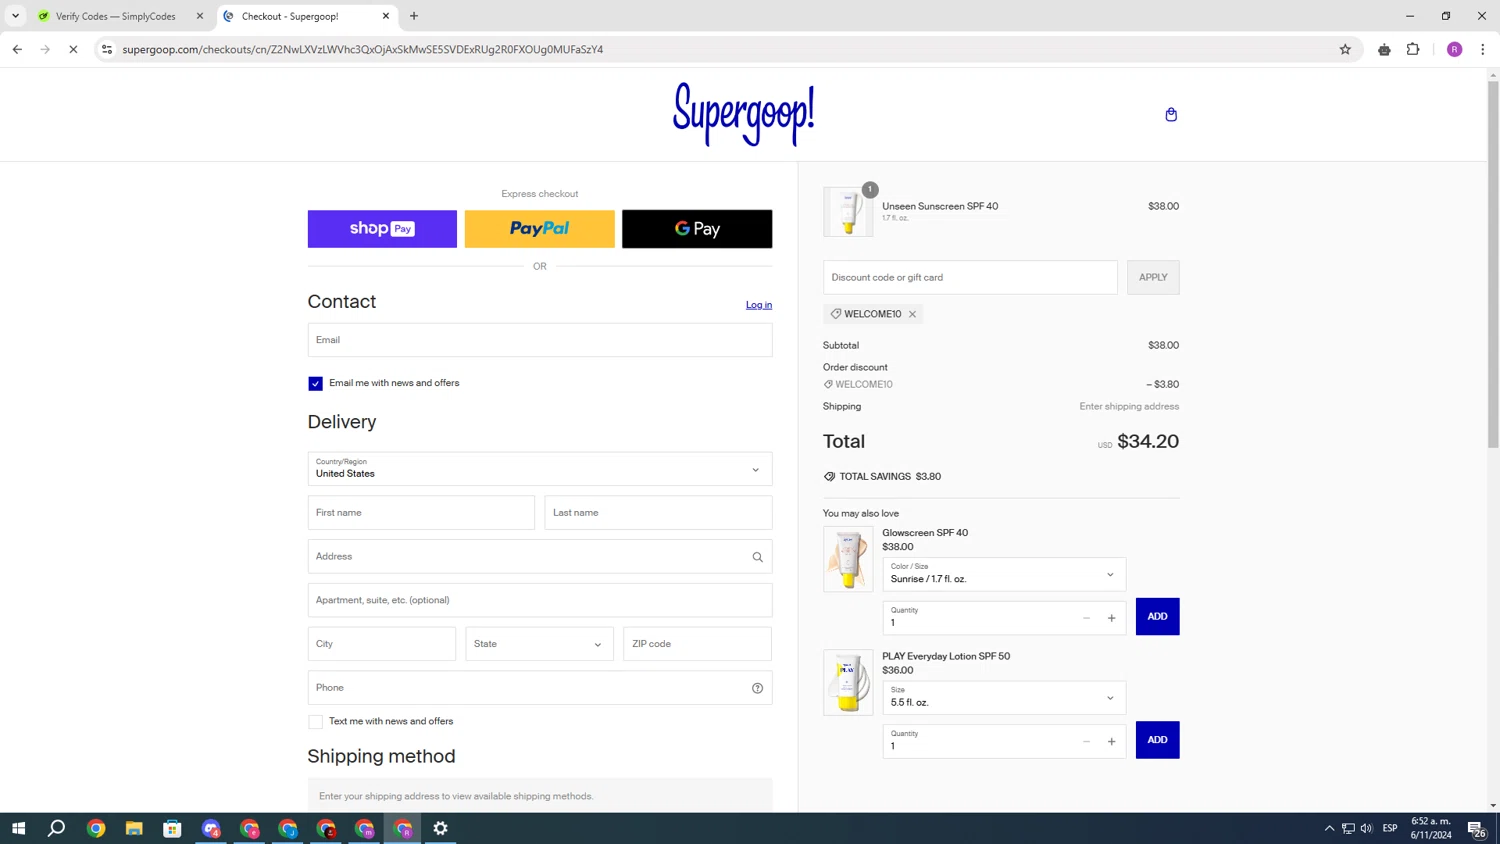Increase PLAY Everyday Lotion quantity
This screenshot has width=1500, height=844.
(x=1111, y=742)
